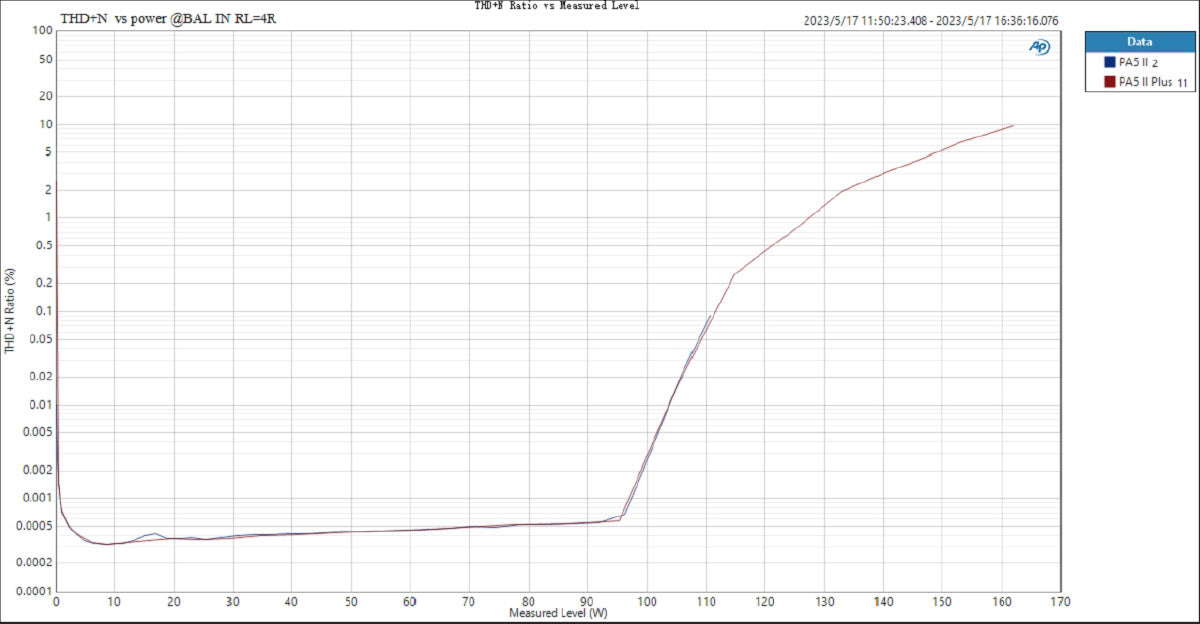Click the Data legend header
This screenshot has width=1200, height=624.
tap(1139, 42)
